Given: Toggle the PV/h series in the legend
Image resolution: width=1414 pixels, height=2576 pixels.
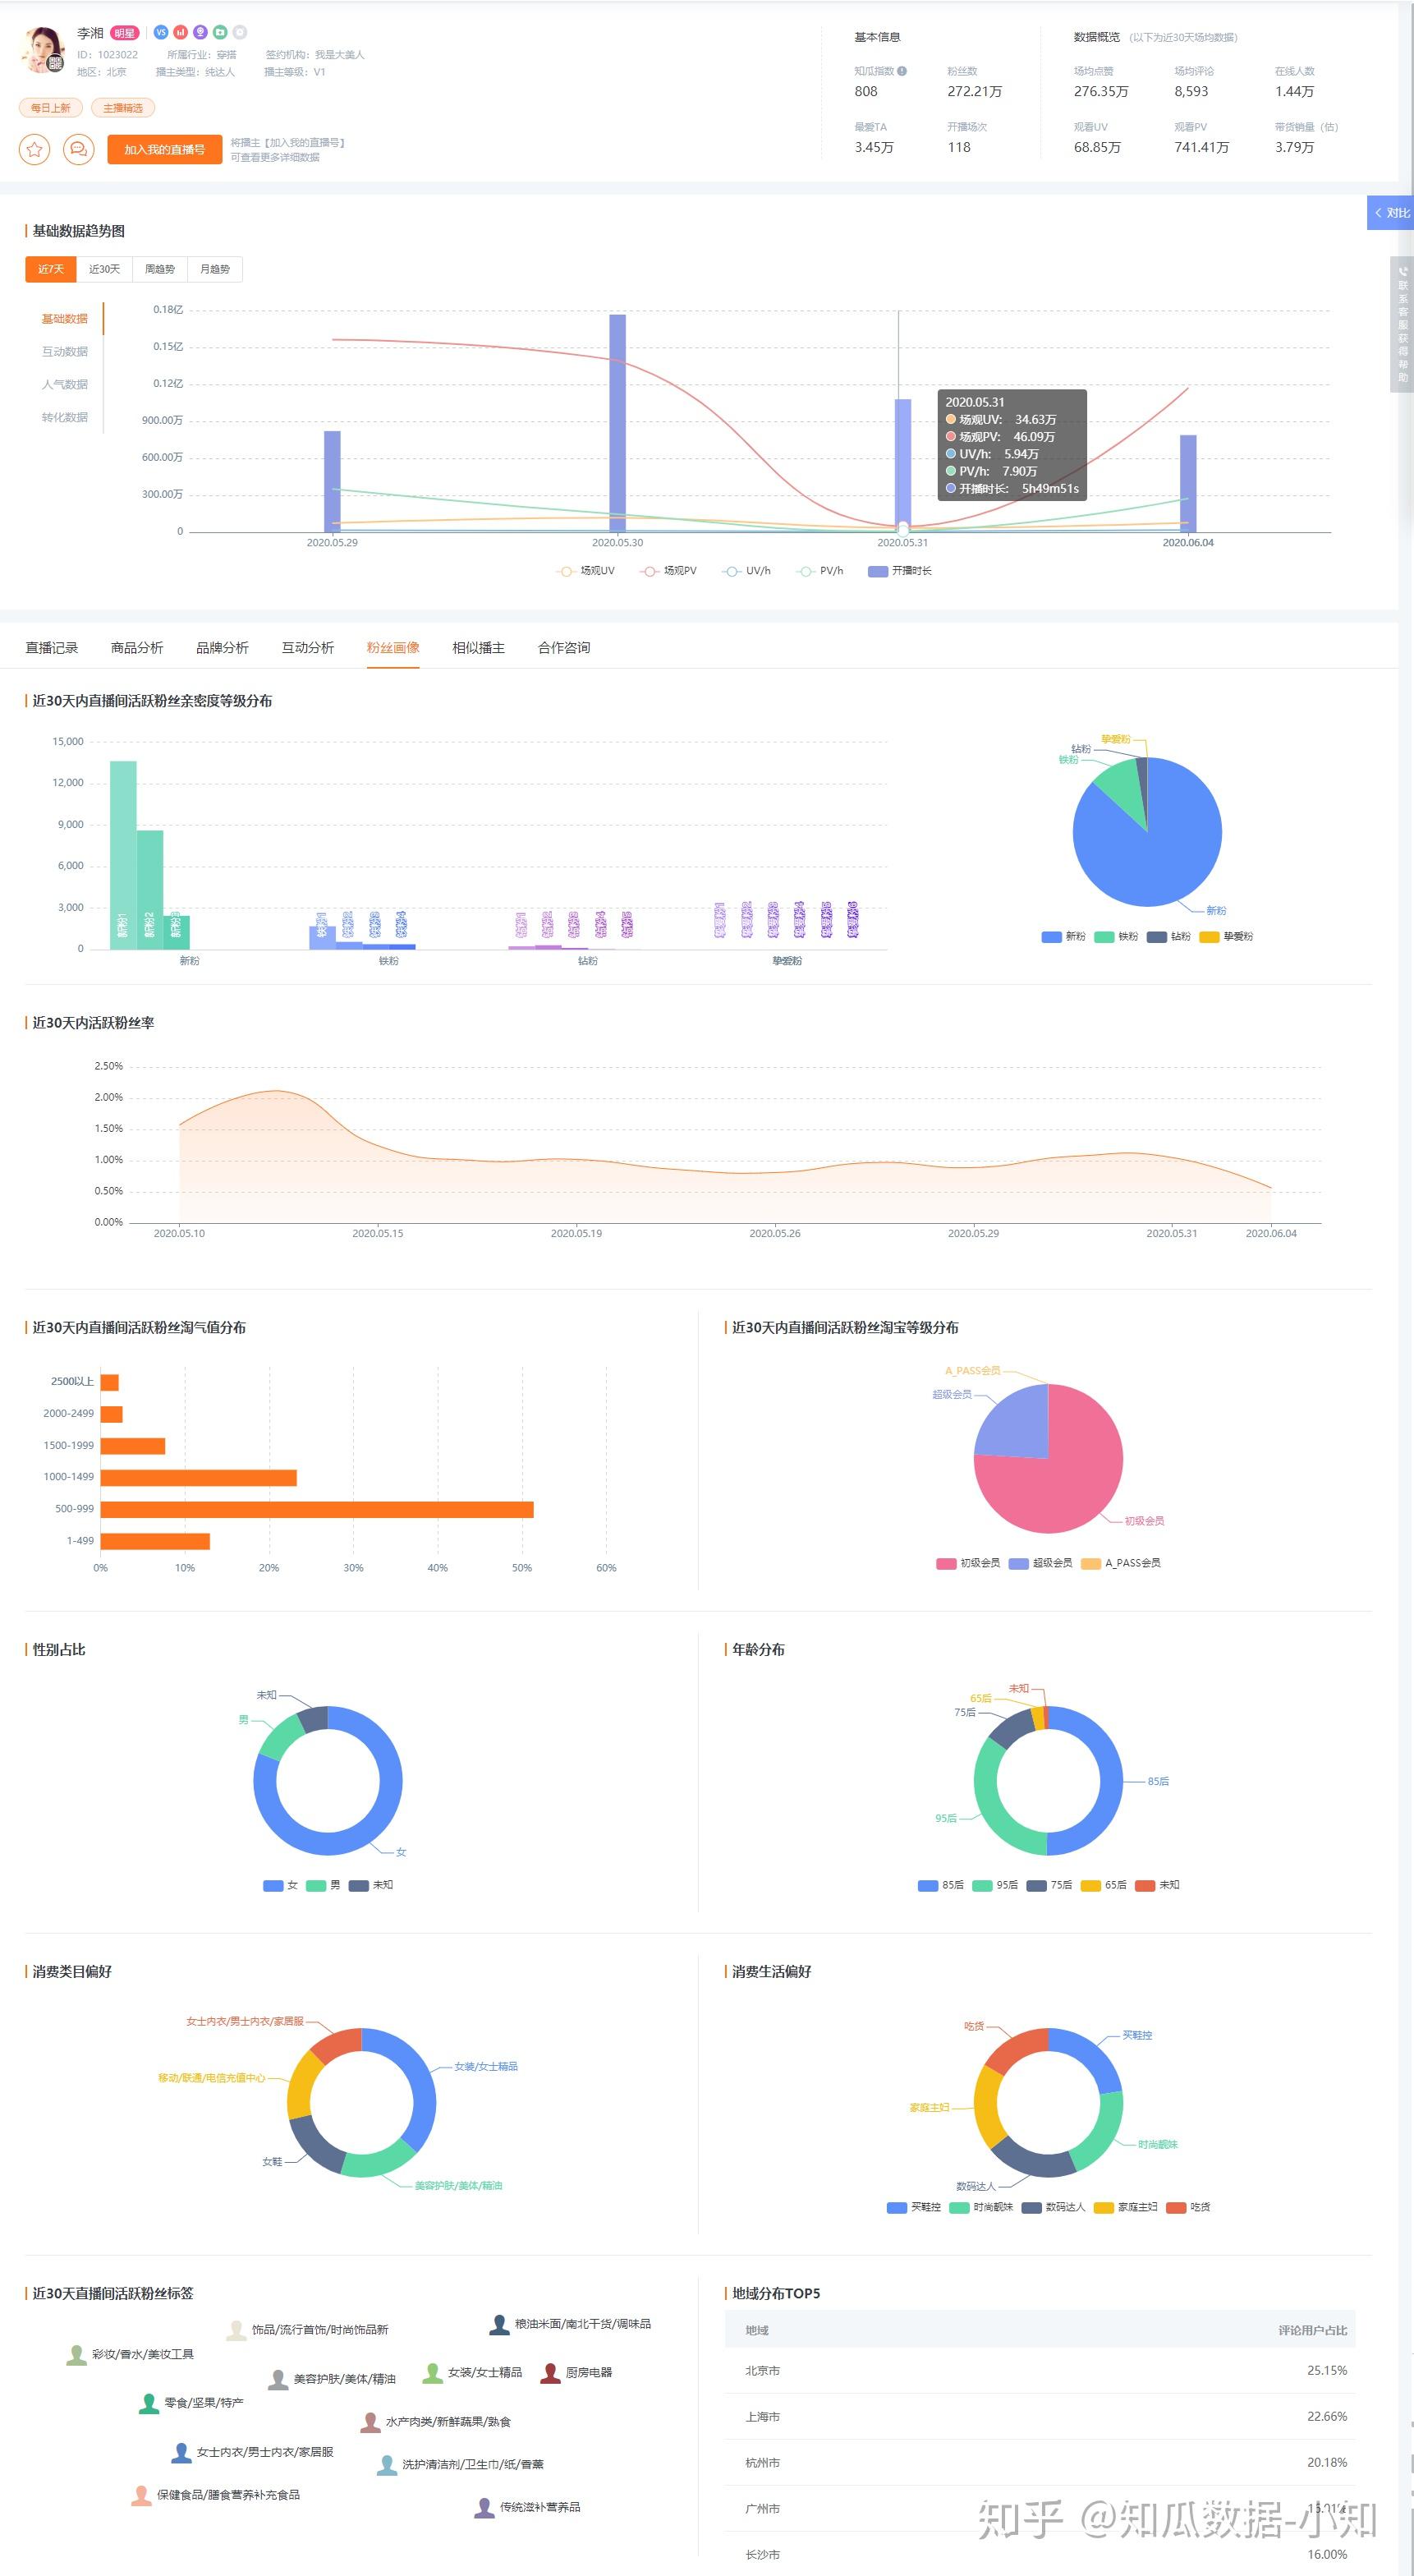Looking at the screenshot, I should pos(820,571).
